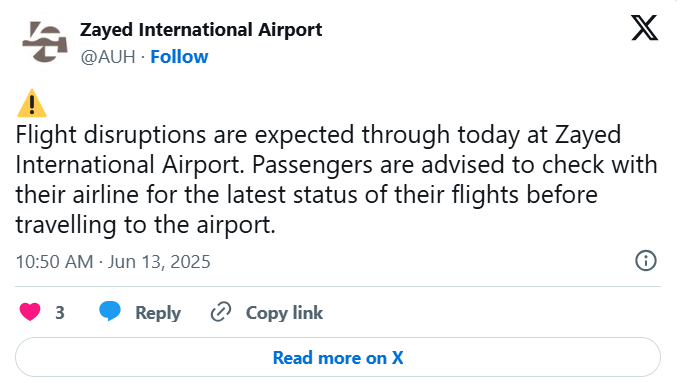Click the Jun 13, 2025 date text
677x382 pixels.
(x=159, y=262)
